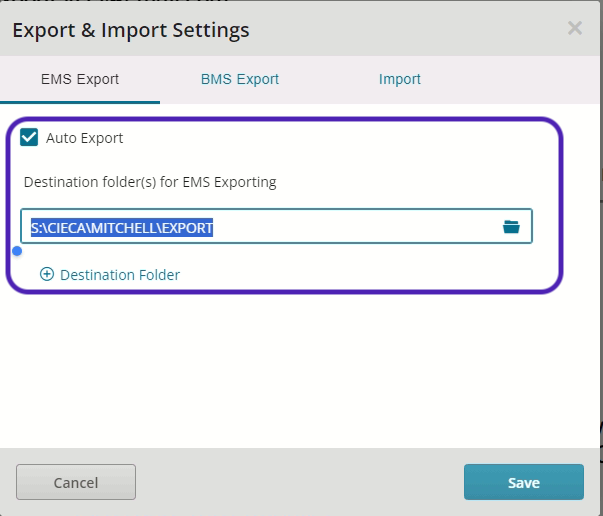
Task: Cancel the export settings changes
Action: tap(76, 482)
